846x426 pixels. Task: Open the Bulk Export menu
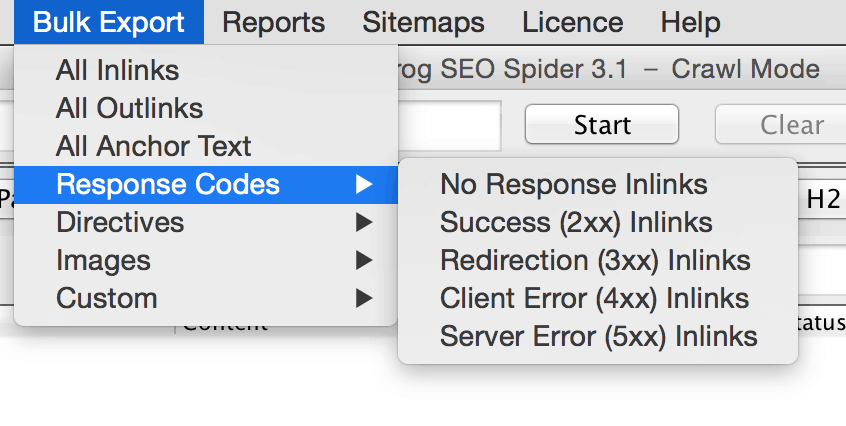click(x=108, y=22)
